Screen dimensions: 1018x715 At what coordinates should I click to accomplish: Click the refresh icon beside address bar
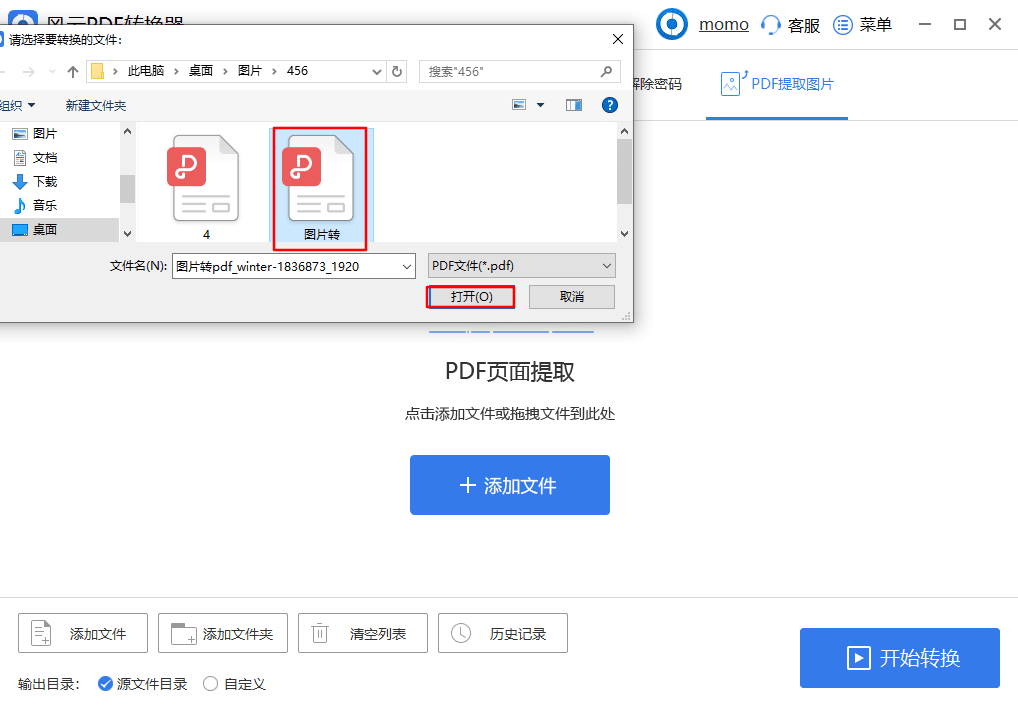[396, 71]
